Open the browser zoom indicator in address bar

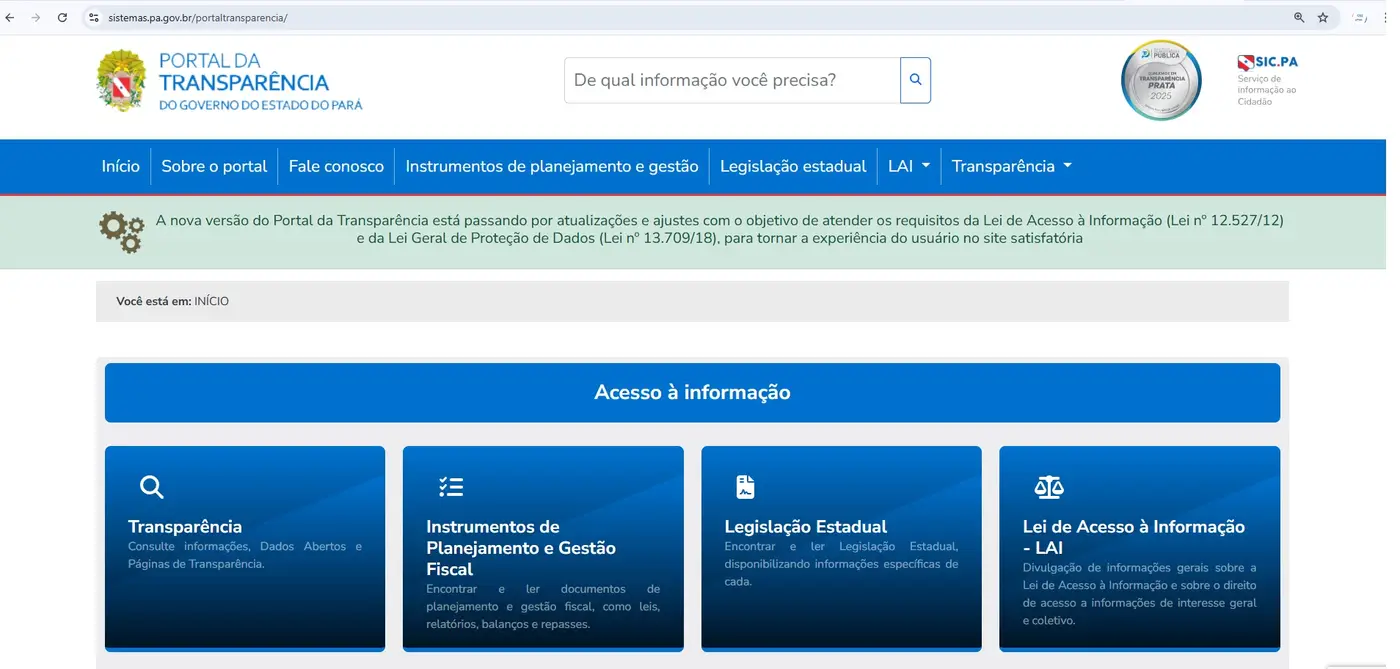[1299, 18]
